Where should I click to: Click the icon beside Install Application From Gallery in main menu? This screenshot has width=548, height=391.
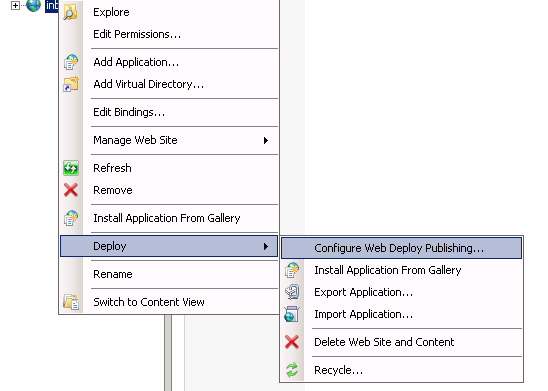click(71, 218)
